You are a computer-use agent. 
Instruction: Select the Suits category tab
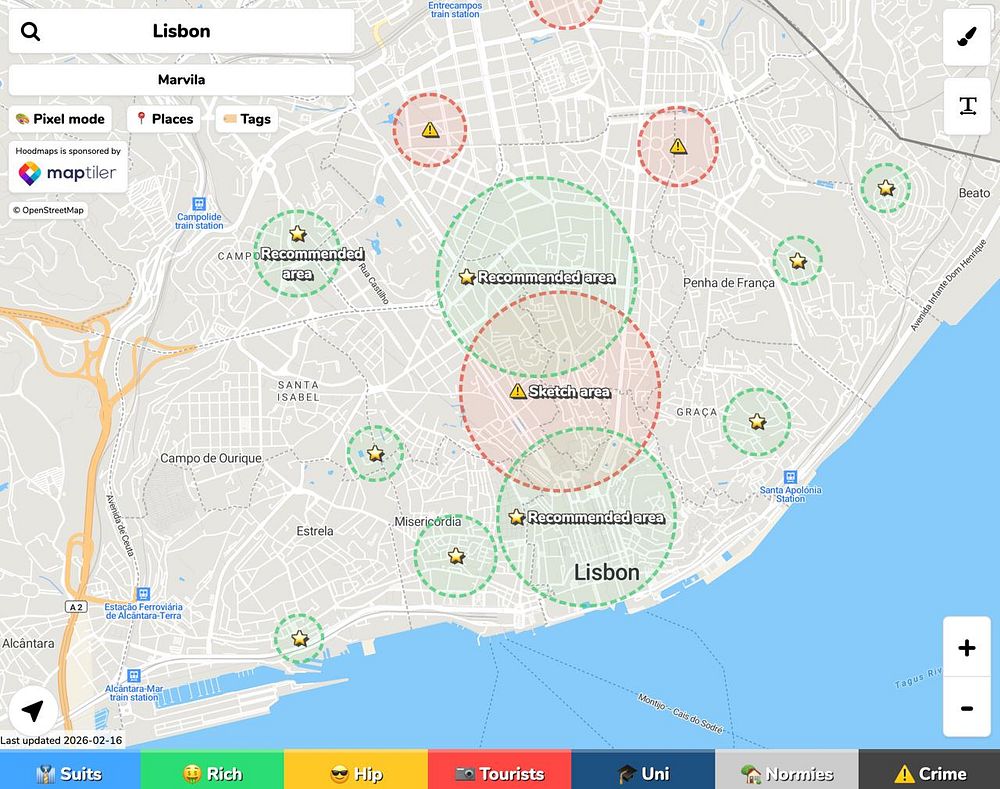70,774
